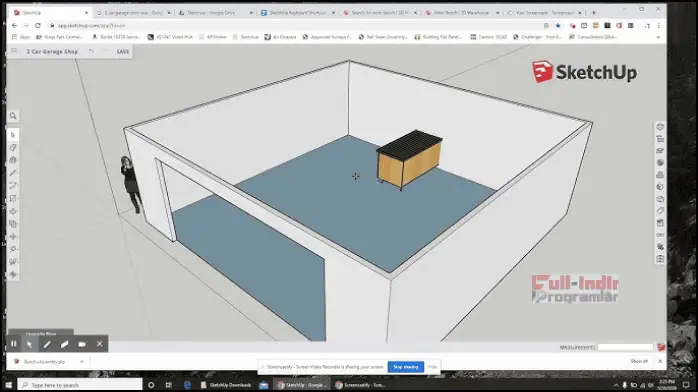Select the standing woman figure
698x392 pixels.
coord(131,184)
